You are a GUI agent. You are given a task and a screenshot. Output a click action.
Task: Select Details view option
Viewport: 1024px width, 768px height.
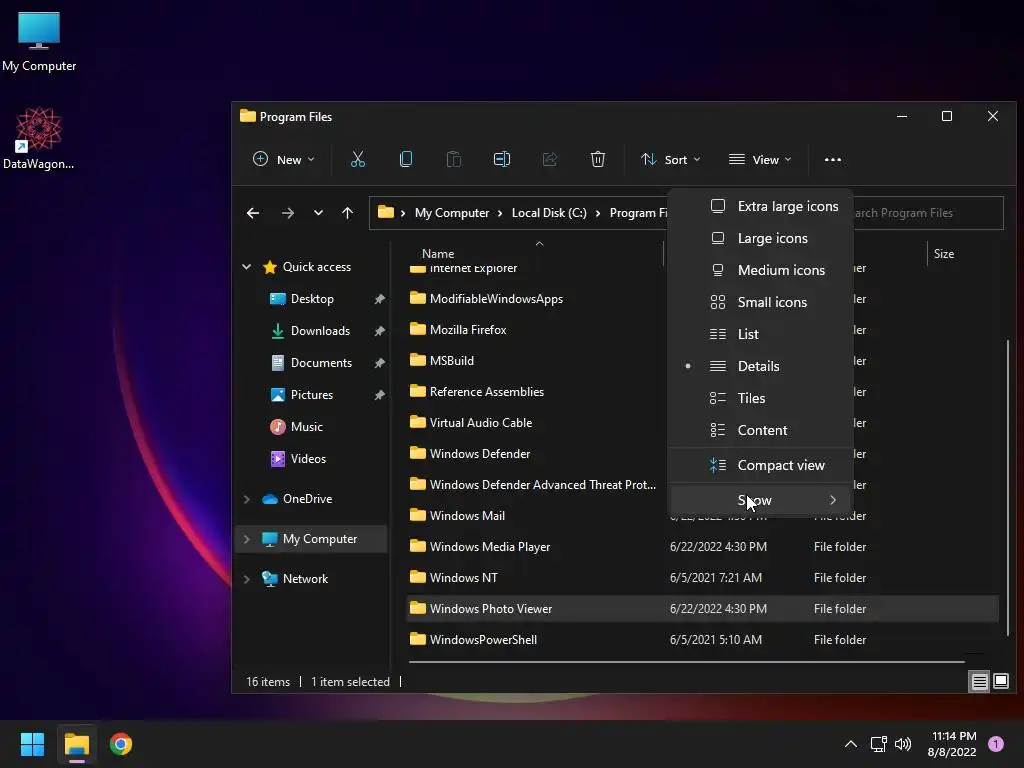[761, 366]
